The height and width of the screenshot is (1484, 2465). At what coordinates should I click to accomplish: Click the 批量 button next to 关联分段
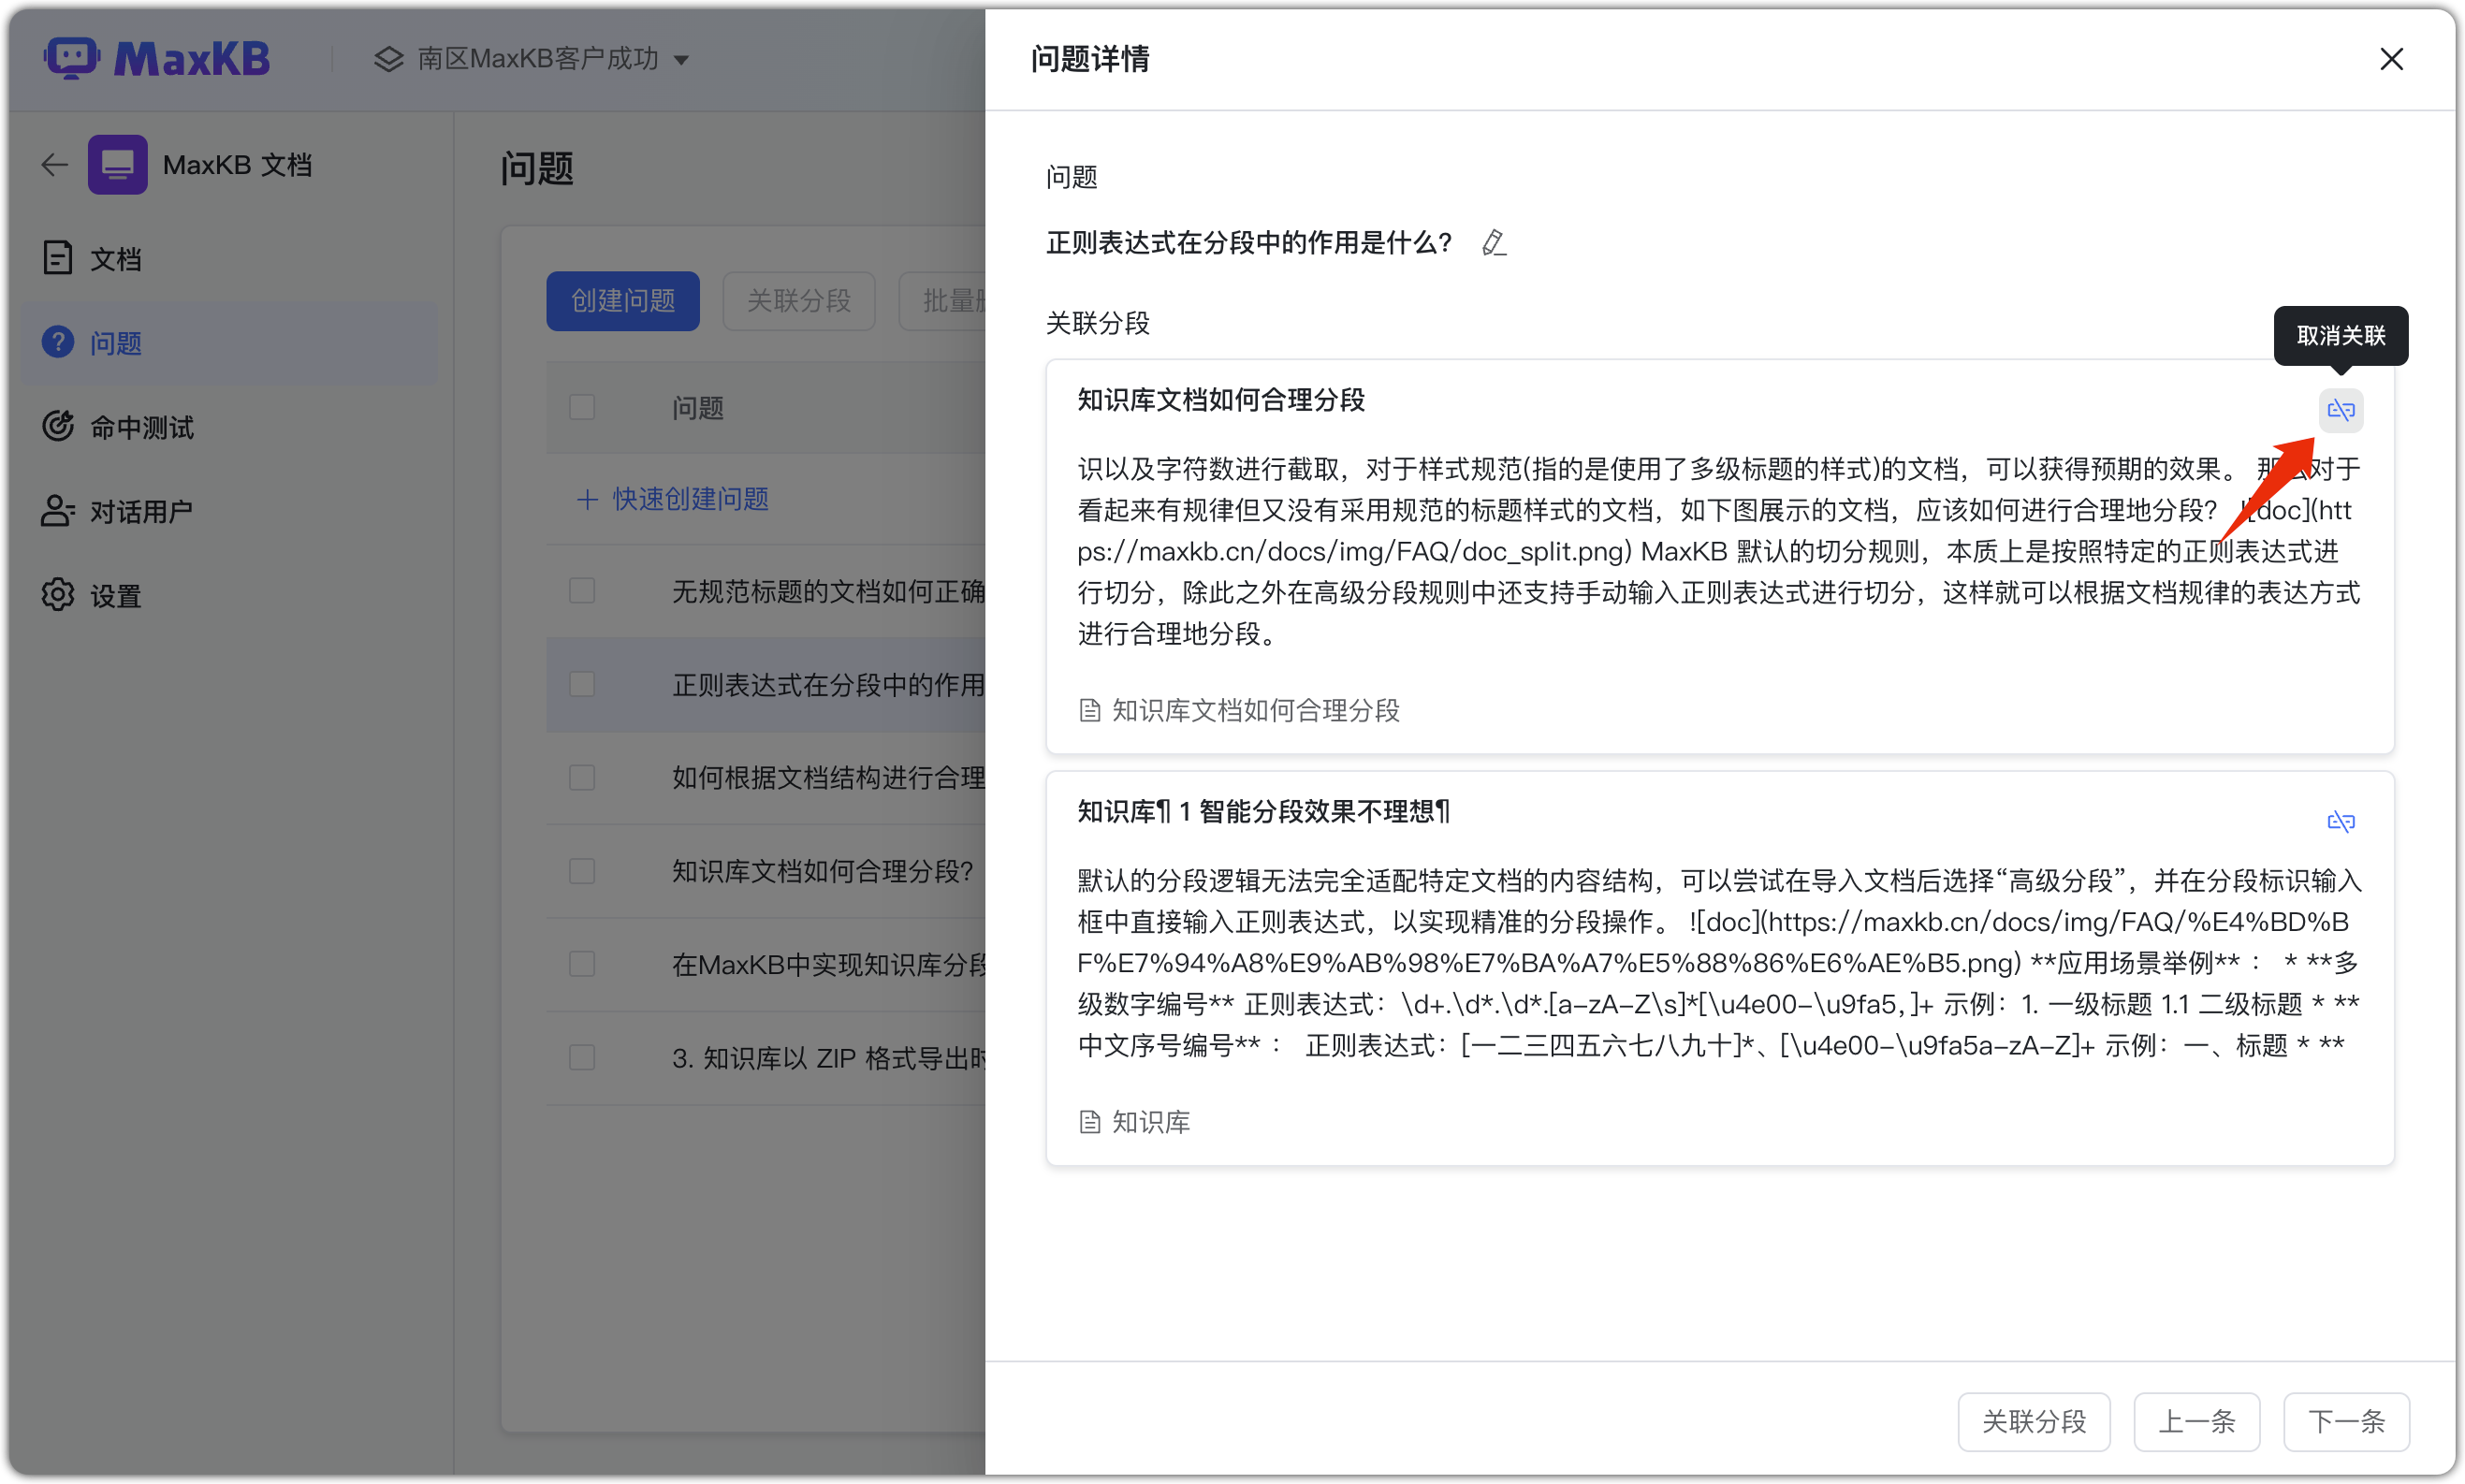942,300
